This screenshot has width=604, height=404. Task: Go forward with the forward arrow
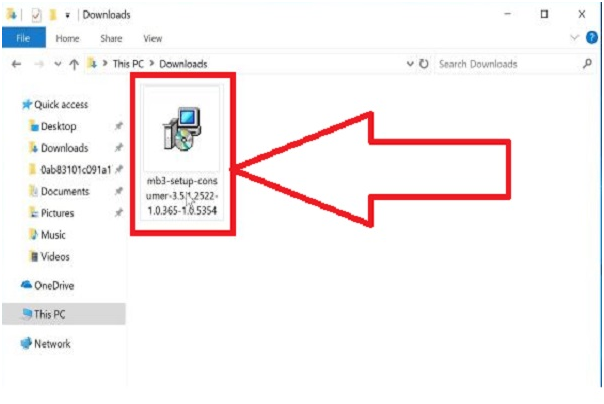tap(39, 64)
